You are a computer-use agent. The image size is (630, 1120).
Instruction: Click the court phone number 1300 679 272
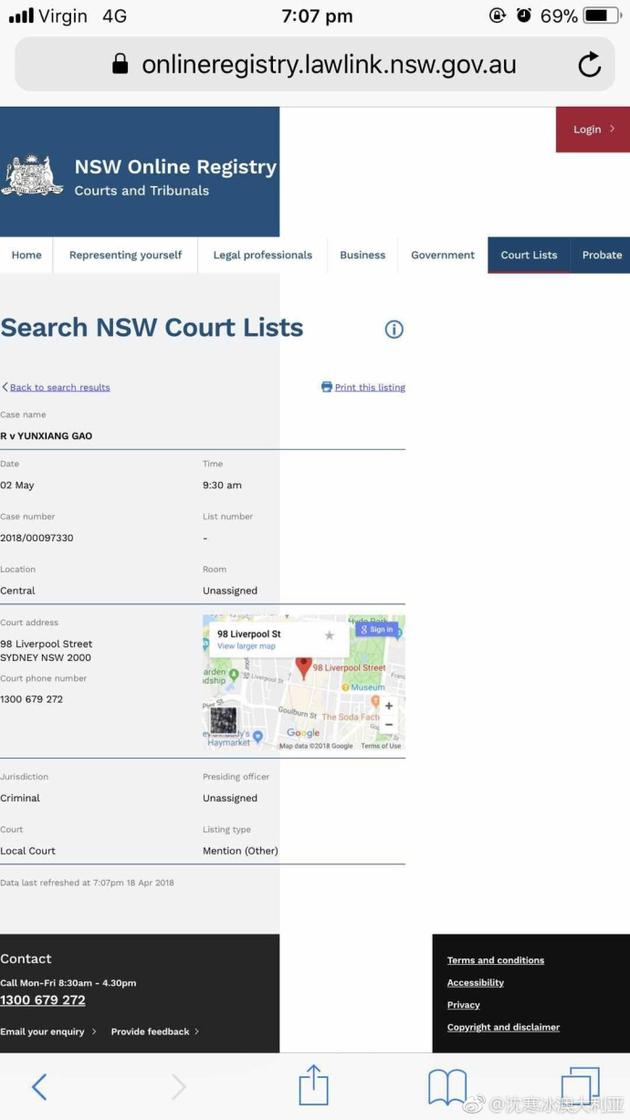[x=31, y=699]
